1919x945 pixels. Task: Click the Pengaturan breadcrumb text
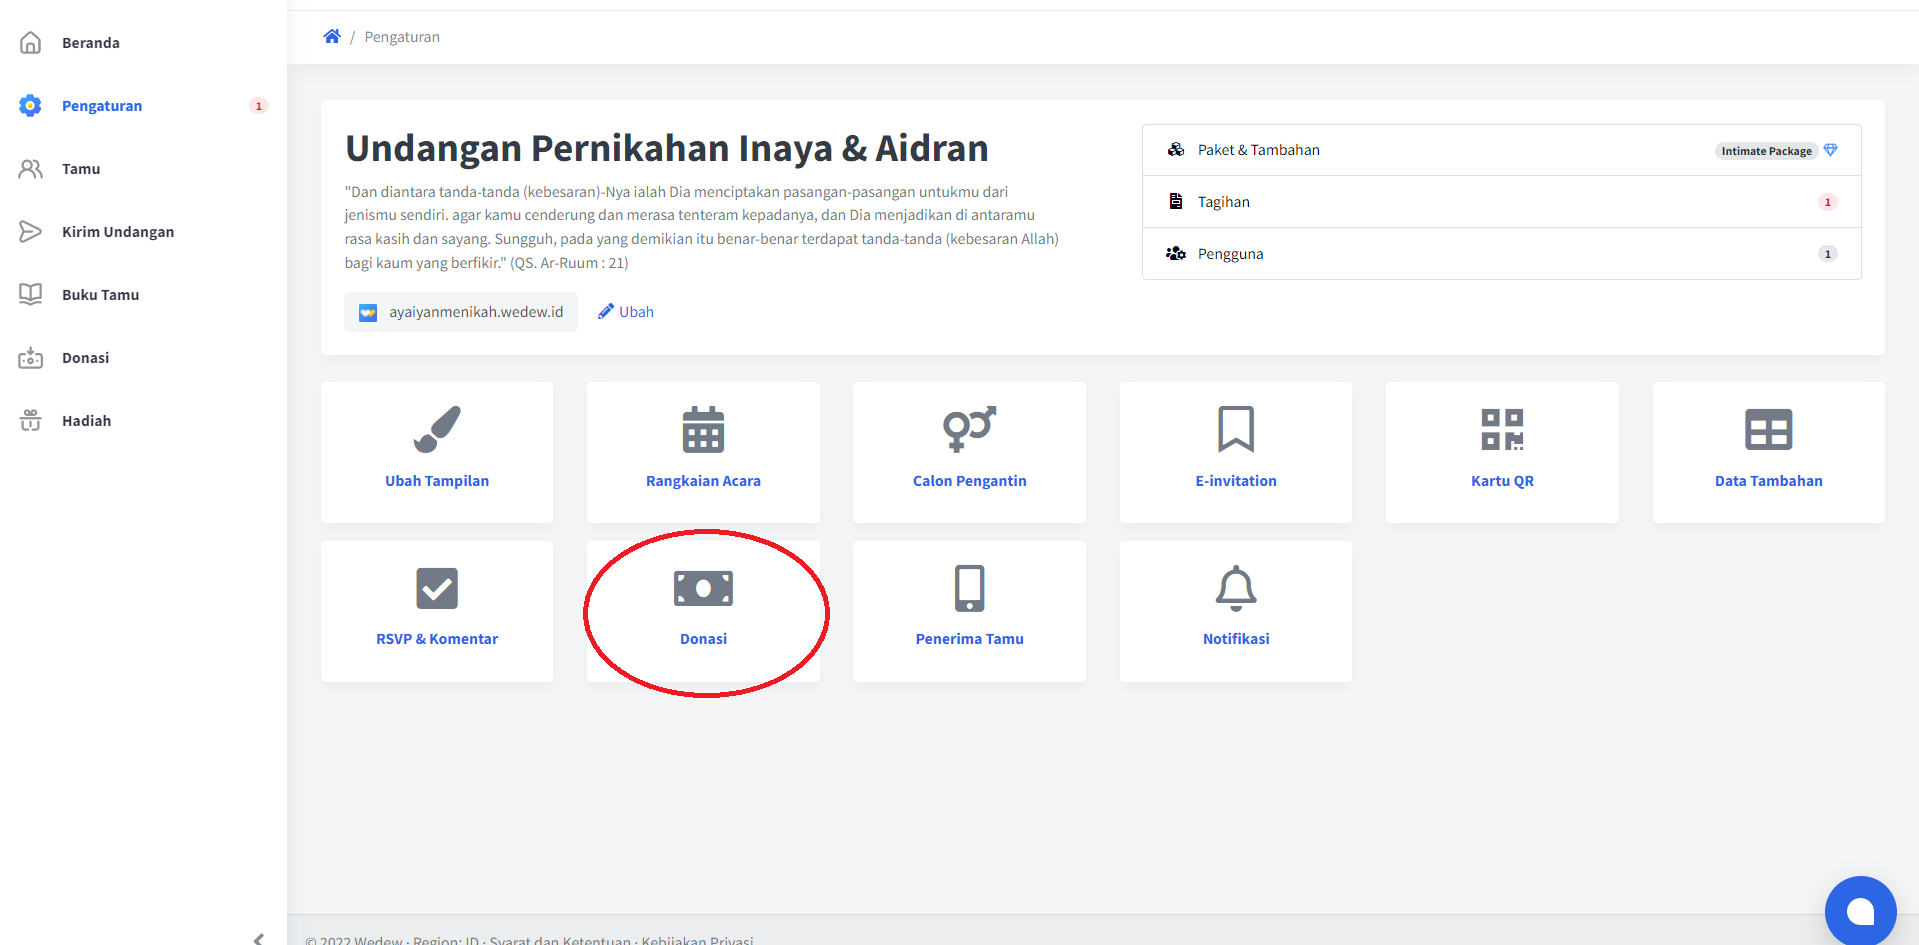coord(402,37)
